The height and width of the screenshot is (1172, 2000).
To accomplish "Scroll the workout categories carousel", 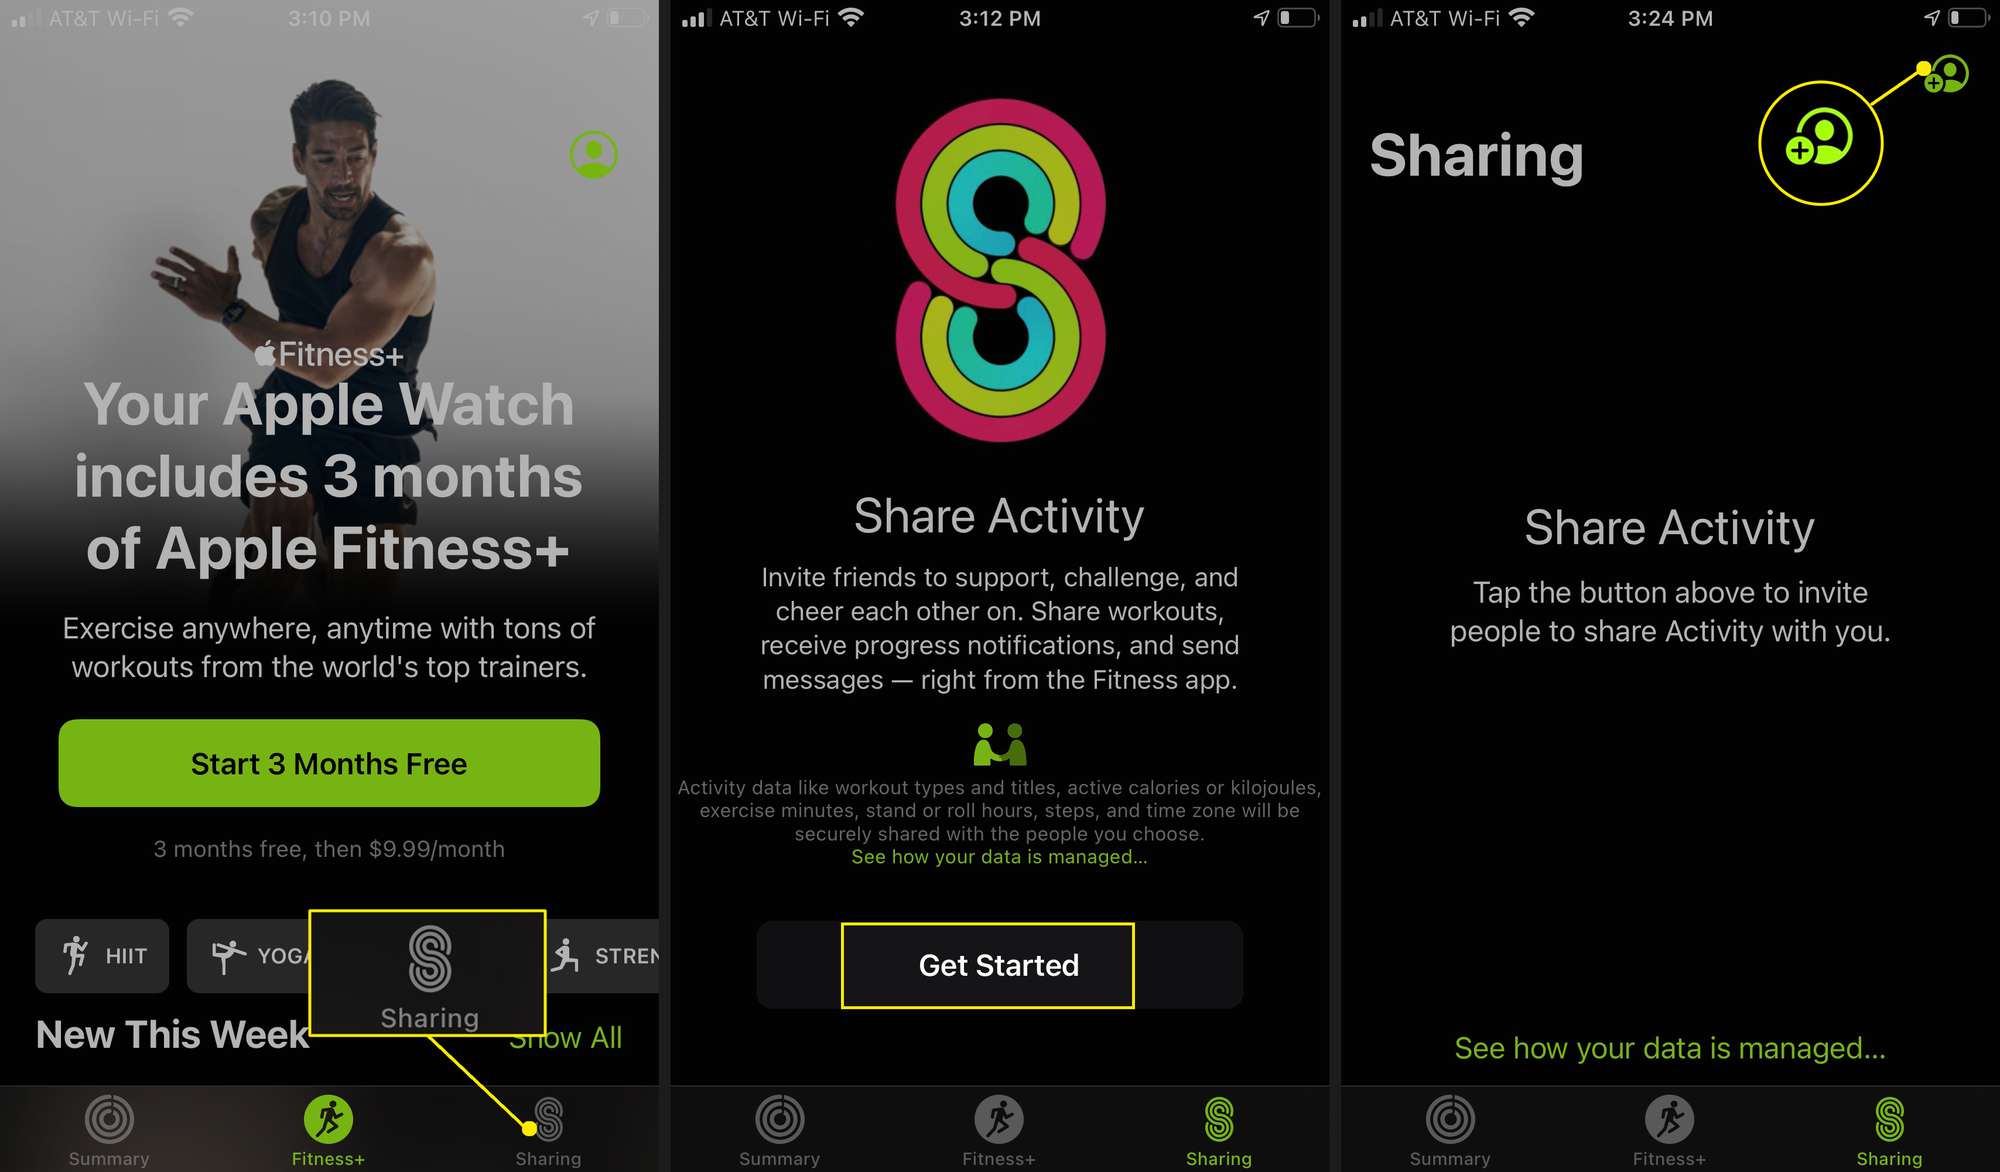I will pos(331,954).
